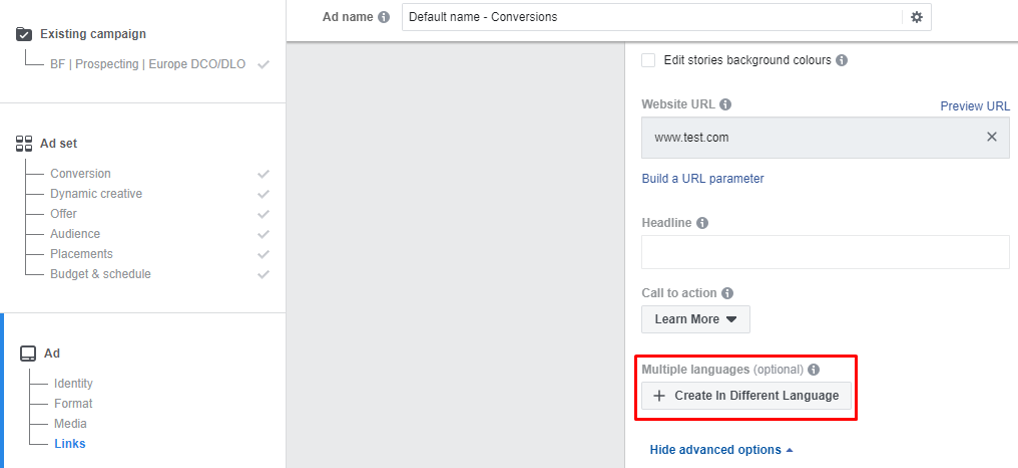Clear the www.test.com URL with the X
1018x468 pixels.
pos(992,137)
